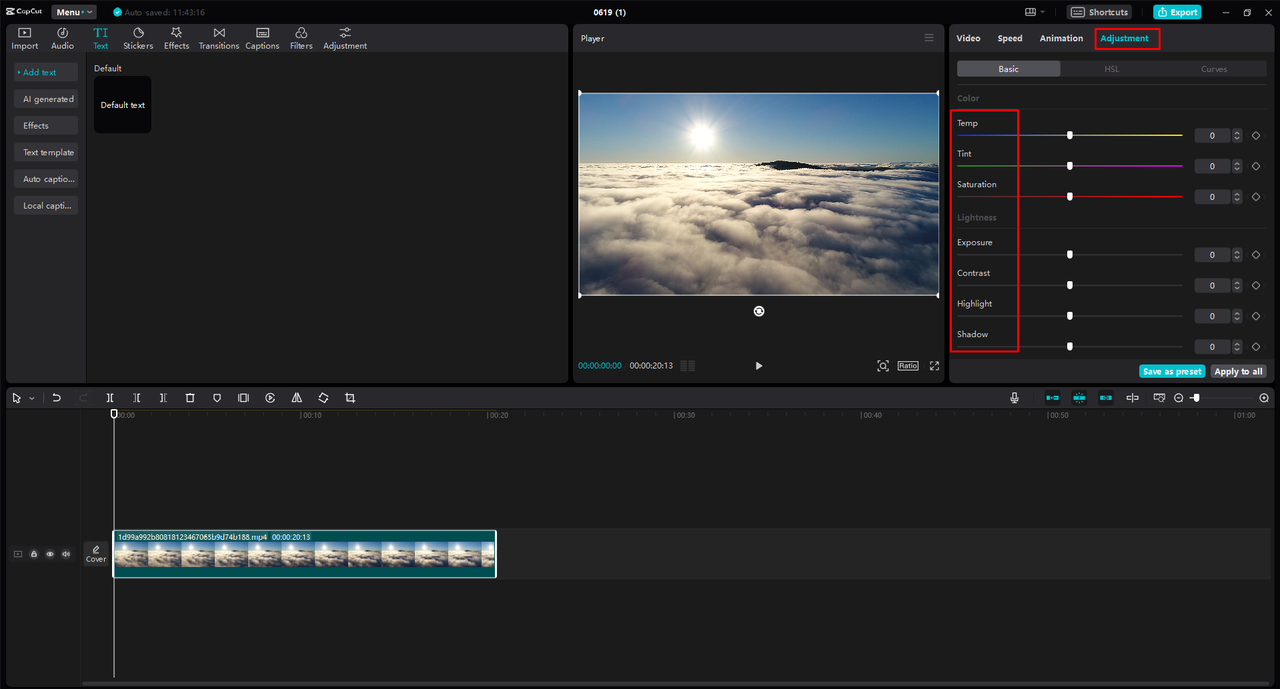
Task: Rotate the clip with rotate icon
Action: pos(323,398)
